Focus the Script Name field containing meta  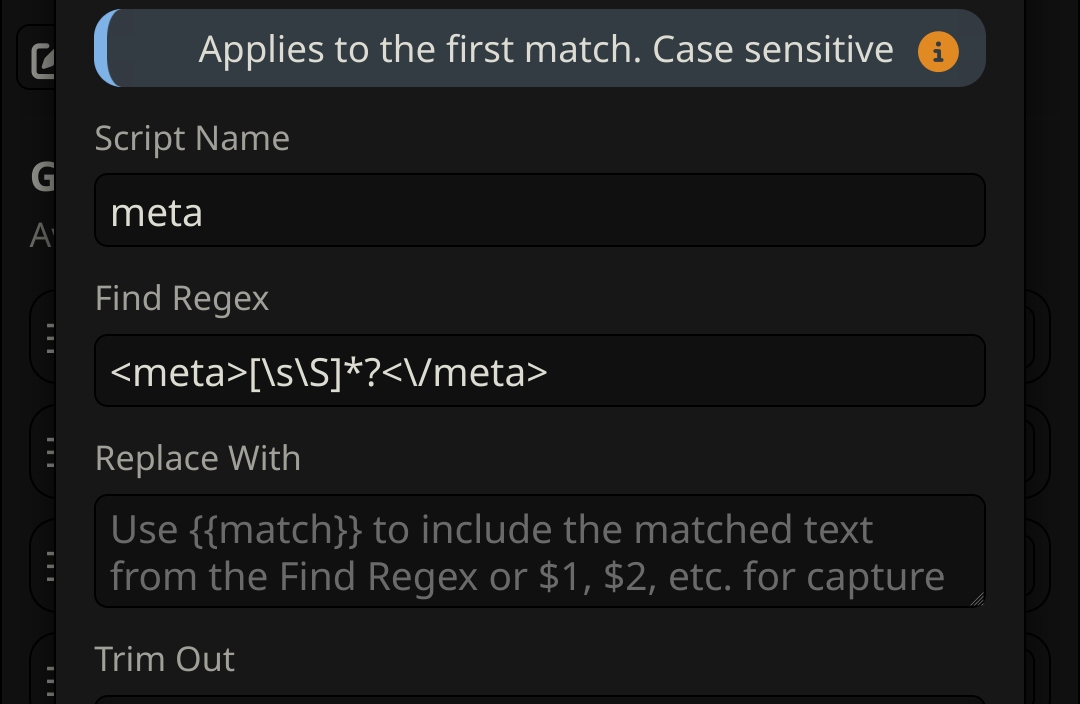click(x=539, y=210)
